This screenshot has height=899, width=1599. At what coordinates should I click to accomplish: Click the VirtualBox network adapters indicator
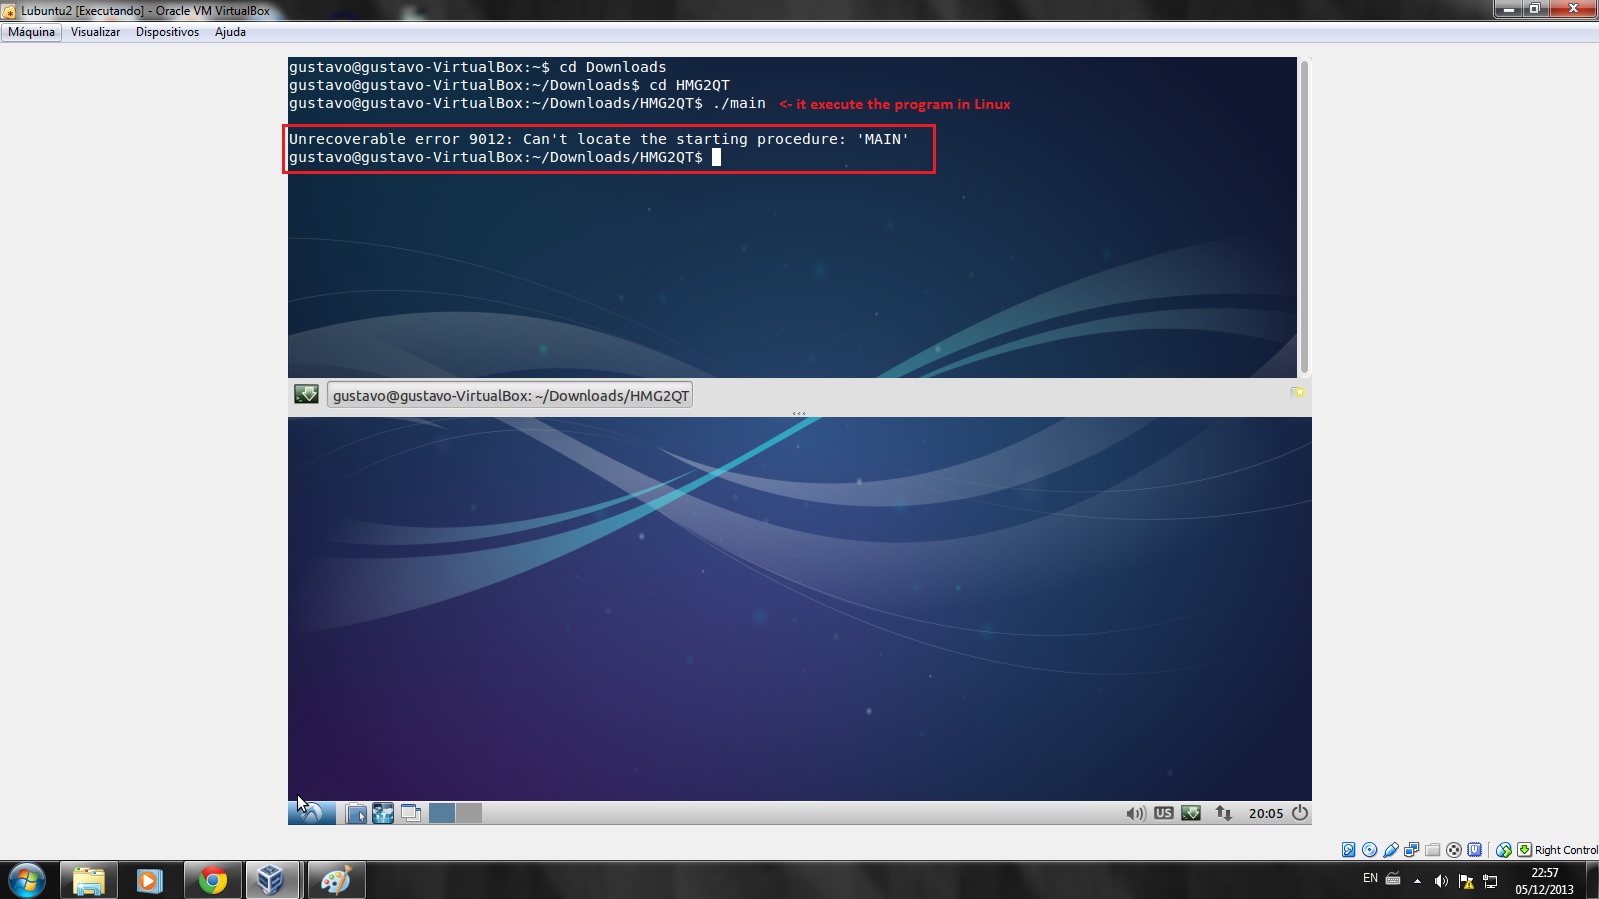(x=1411, y=850)
